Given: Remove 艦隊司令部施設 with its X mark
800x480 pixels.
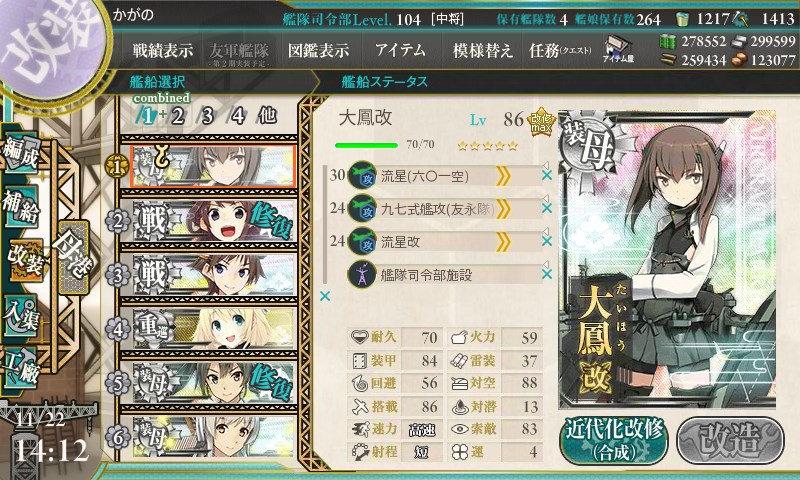Looking at the screenshot, I should (x=546, y=274).
